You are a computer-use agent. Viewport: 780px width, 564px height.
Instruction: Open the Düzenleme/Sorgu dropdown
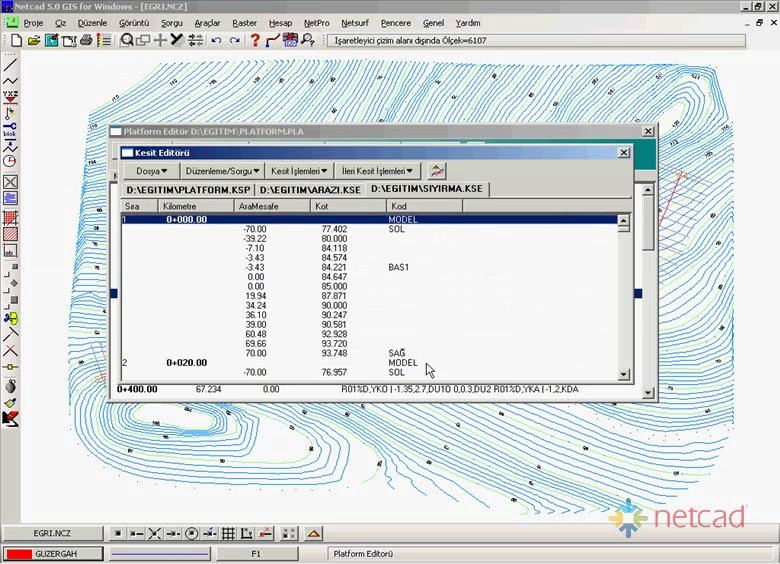(222, 171)
